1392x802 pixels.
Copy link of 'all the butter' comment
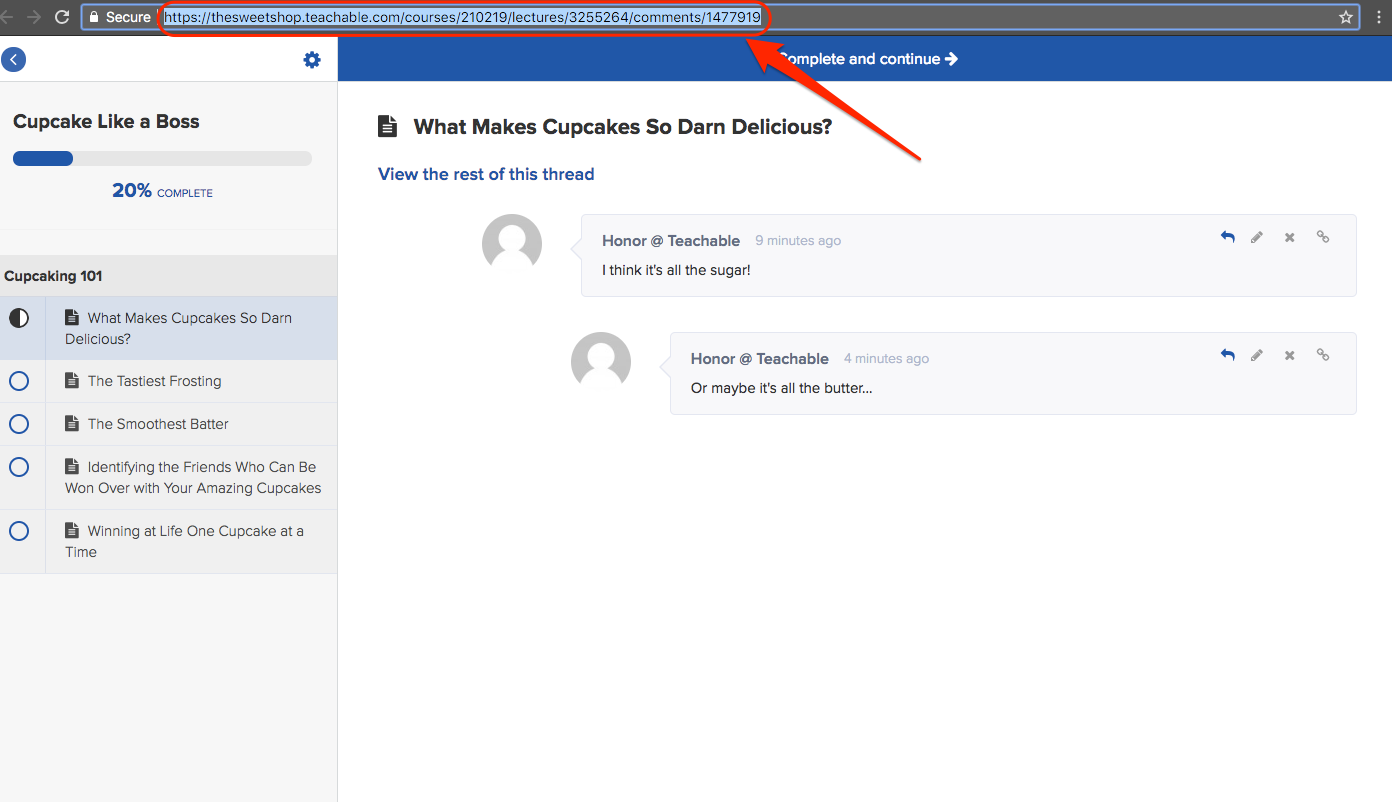pos(1323,355)
